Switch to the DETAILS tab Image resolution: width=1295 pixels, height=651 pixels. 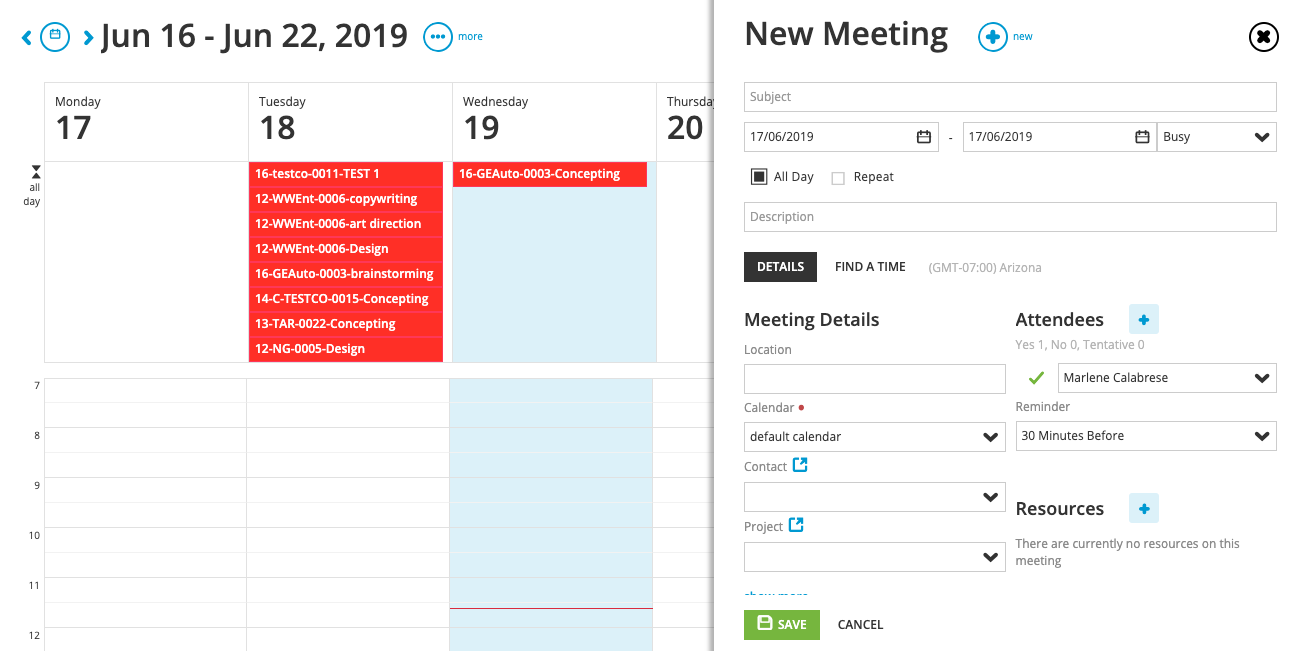coord(780,267)
